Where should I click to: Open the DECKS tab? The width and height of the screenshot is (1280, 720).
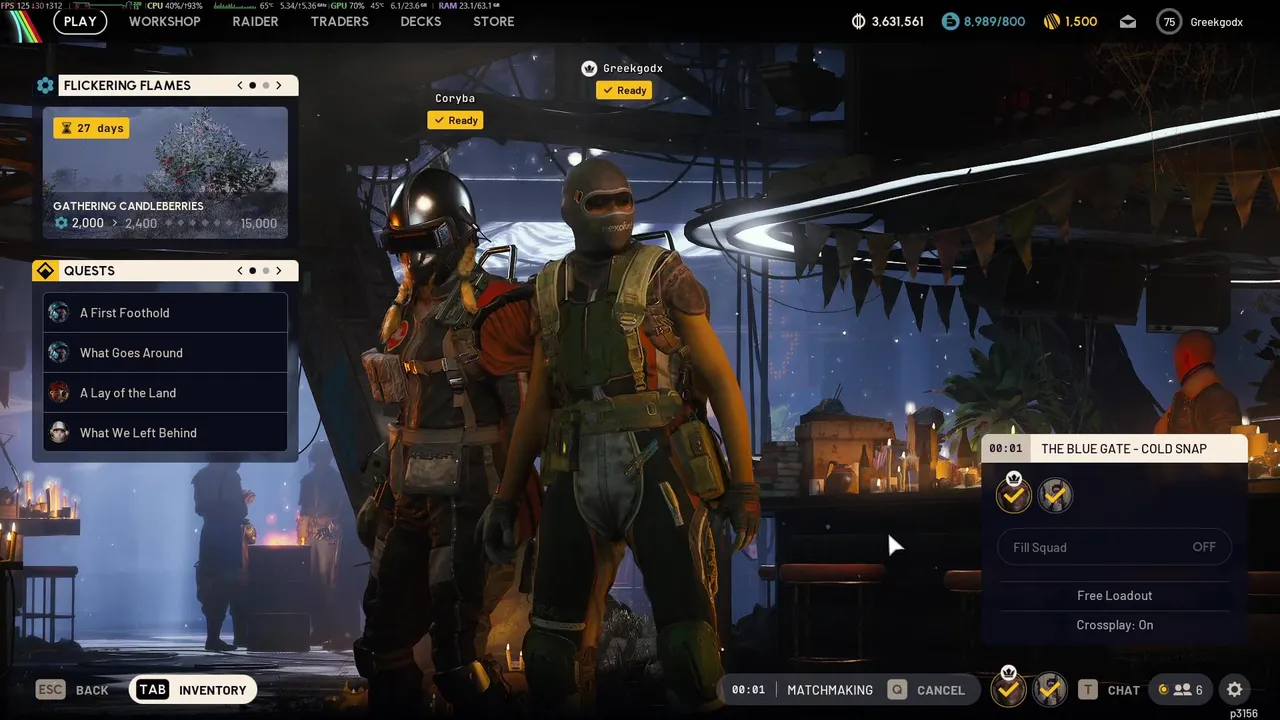tap(421, 21)
